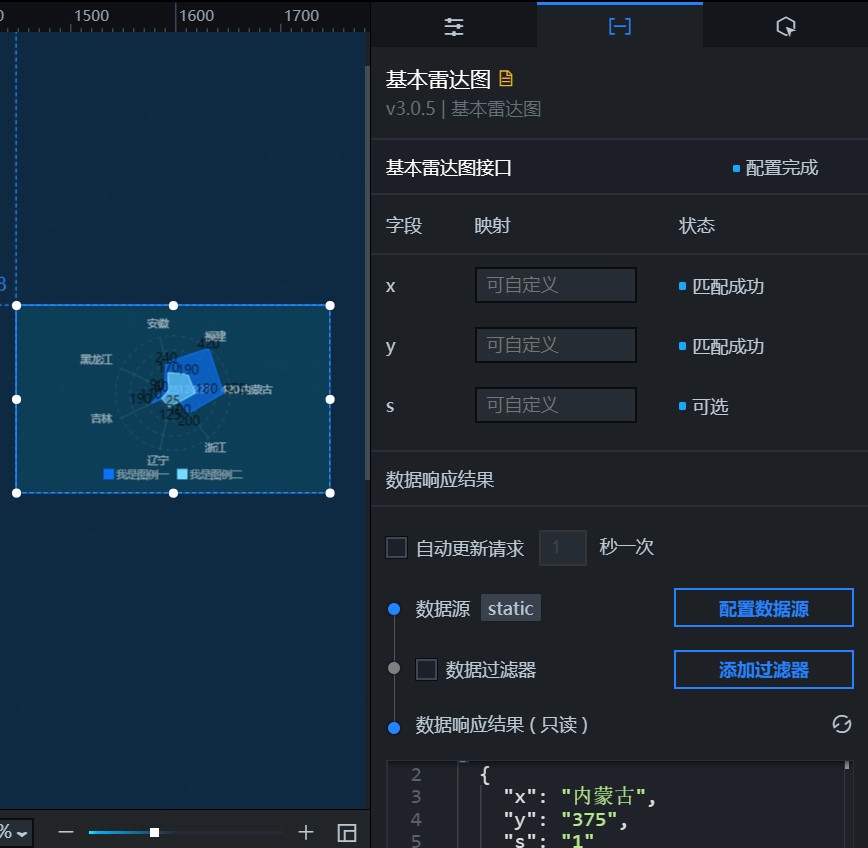Click the 添加过滤器 button
This screenshot has width=868, height=848.
pyautogui.click(x=763, y=670)
